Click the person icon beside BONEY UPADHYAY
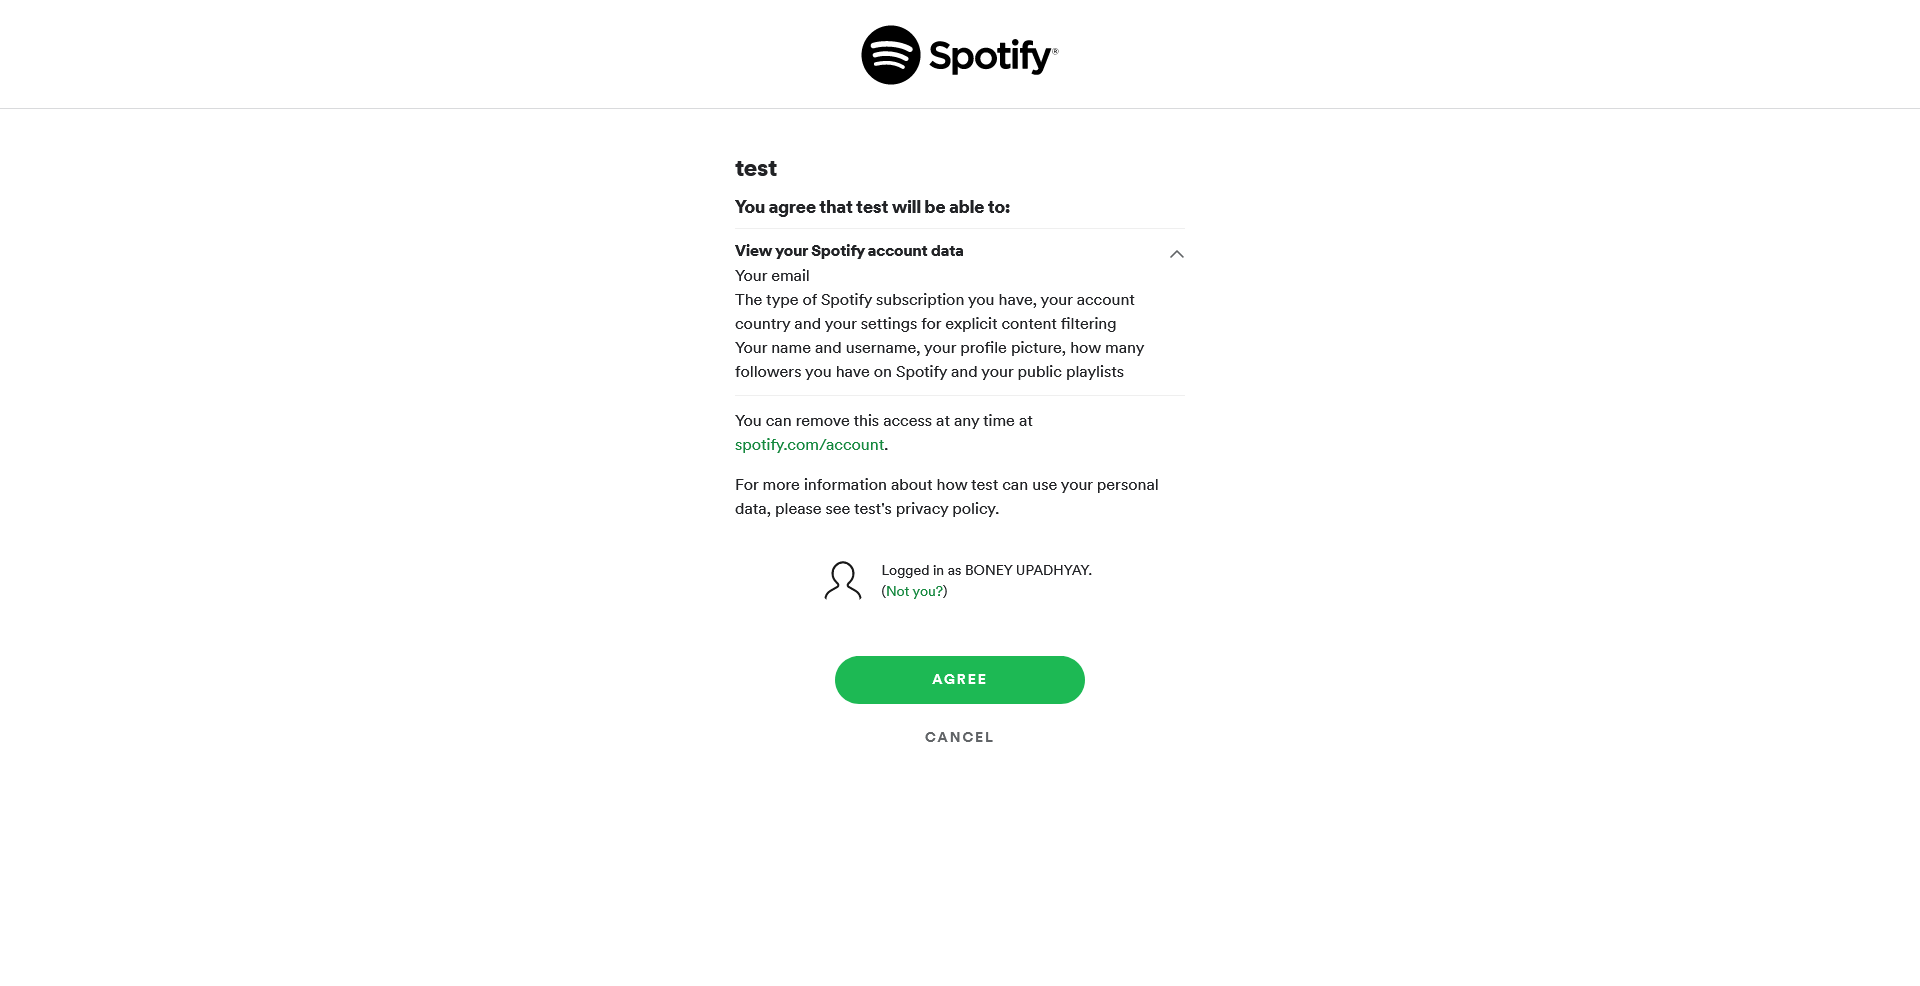Screen dimensions: 1920x986 (843, 580)
